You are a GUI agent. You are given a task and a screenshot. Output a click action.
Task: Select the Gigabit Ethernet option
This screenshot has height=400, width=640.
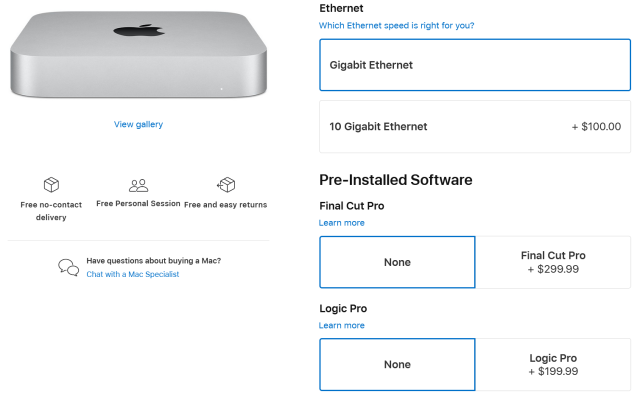pyautogui.click(x=475, y=65)
